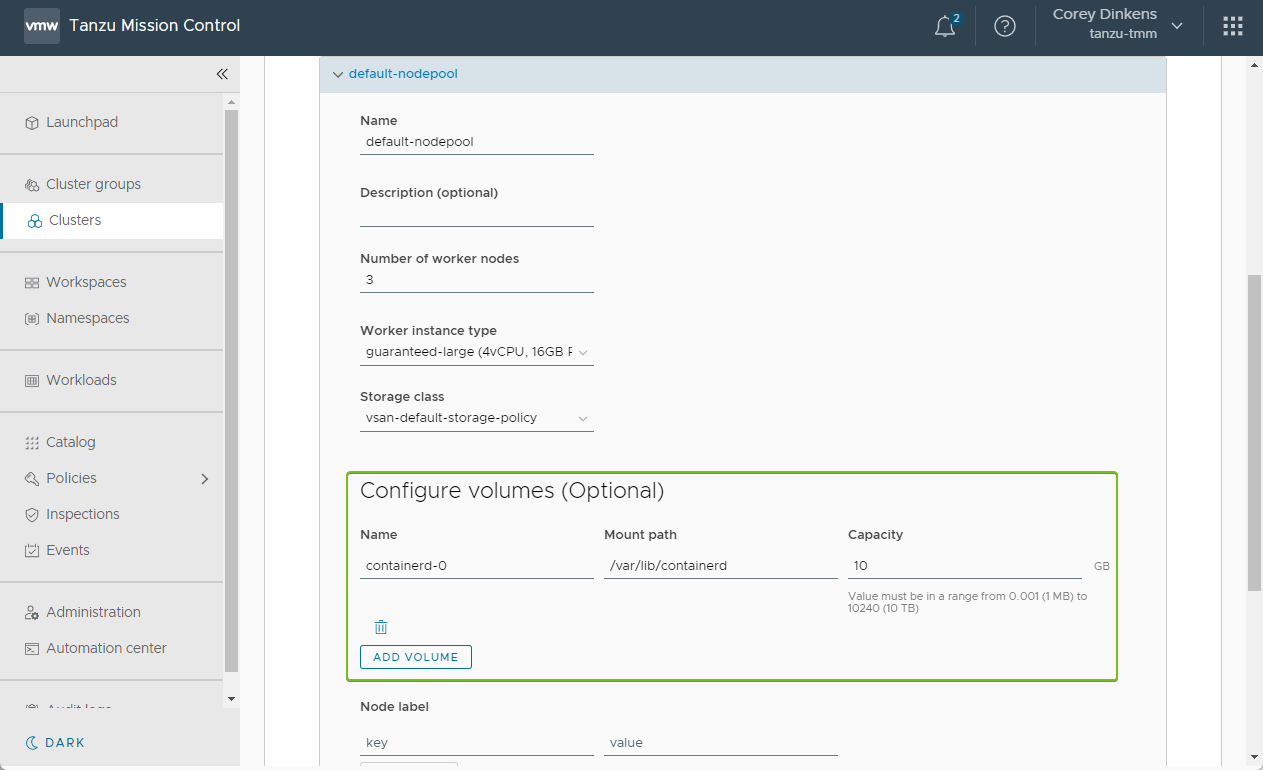Click the help question mark icon

1004,27
